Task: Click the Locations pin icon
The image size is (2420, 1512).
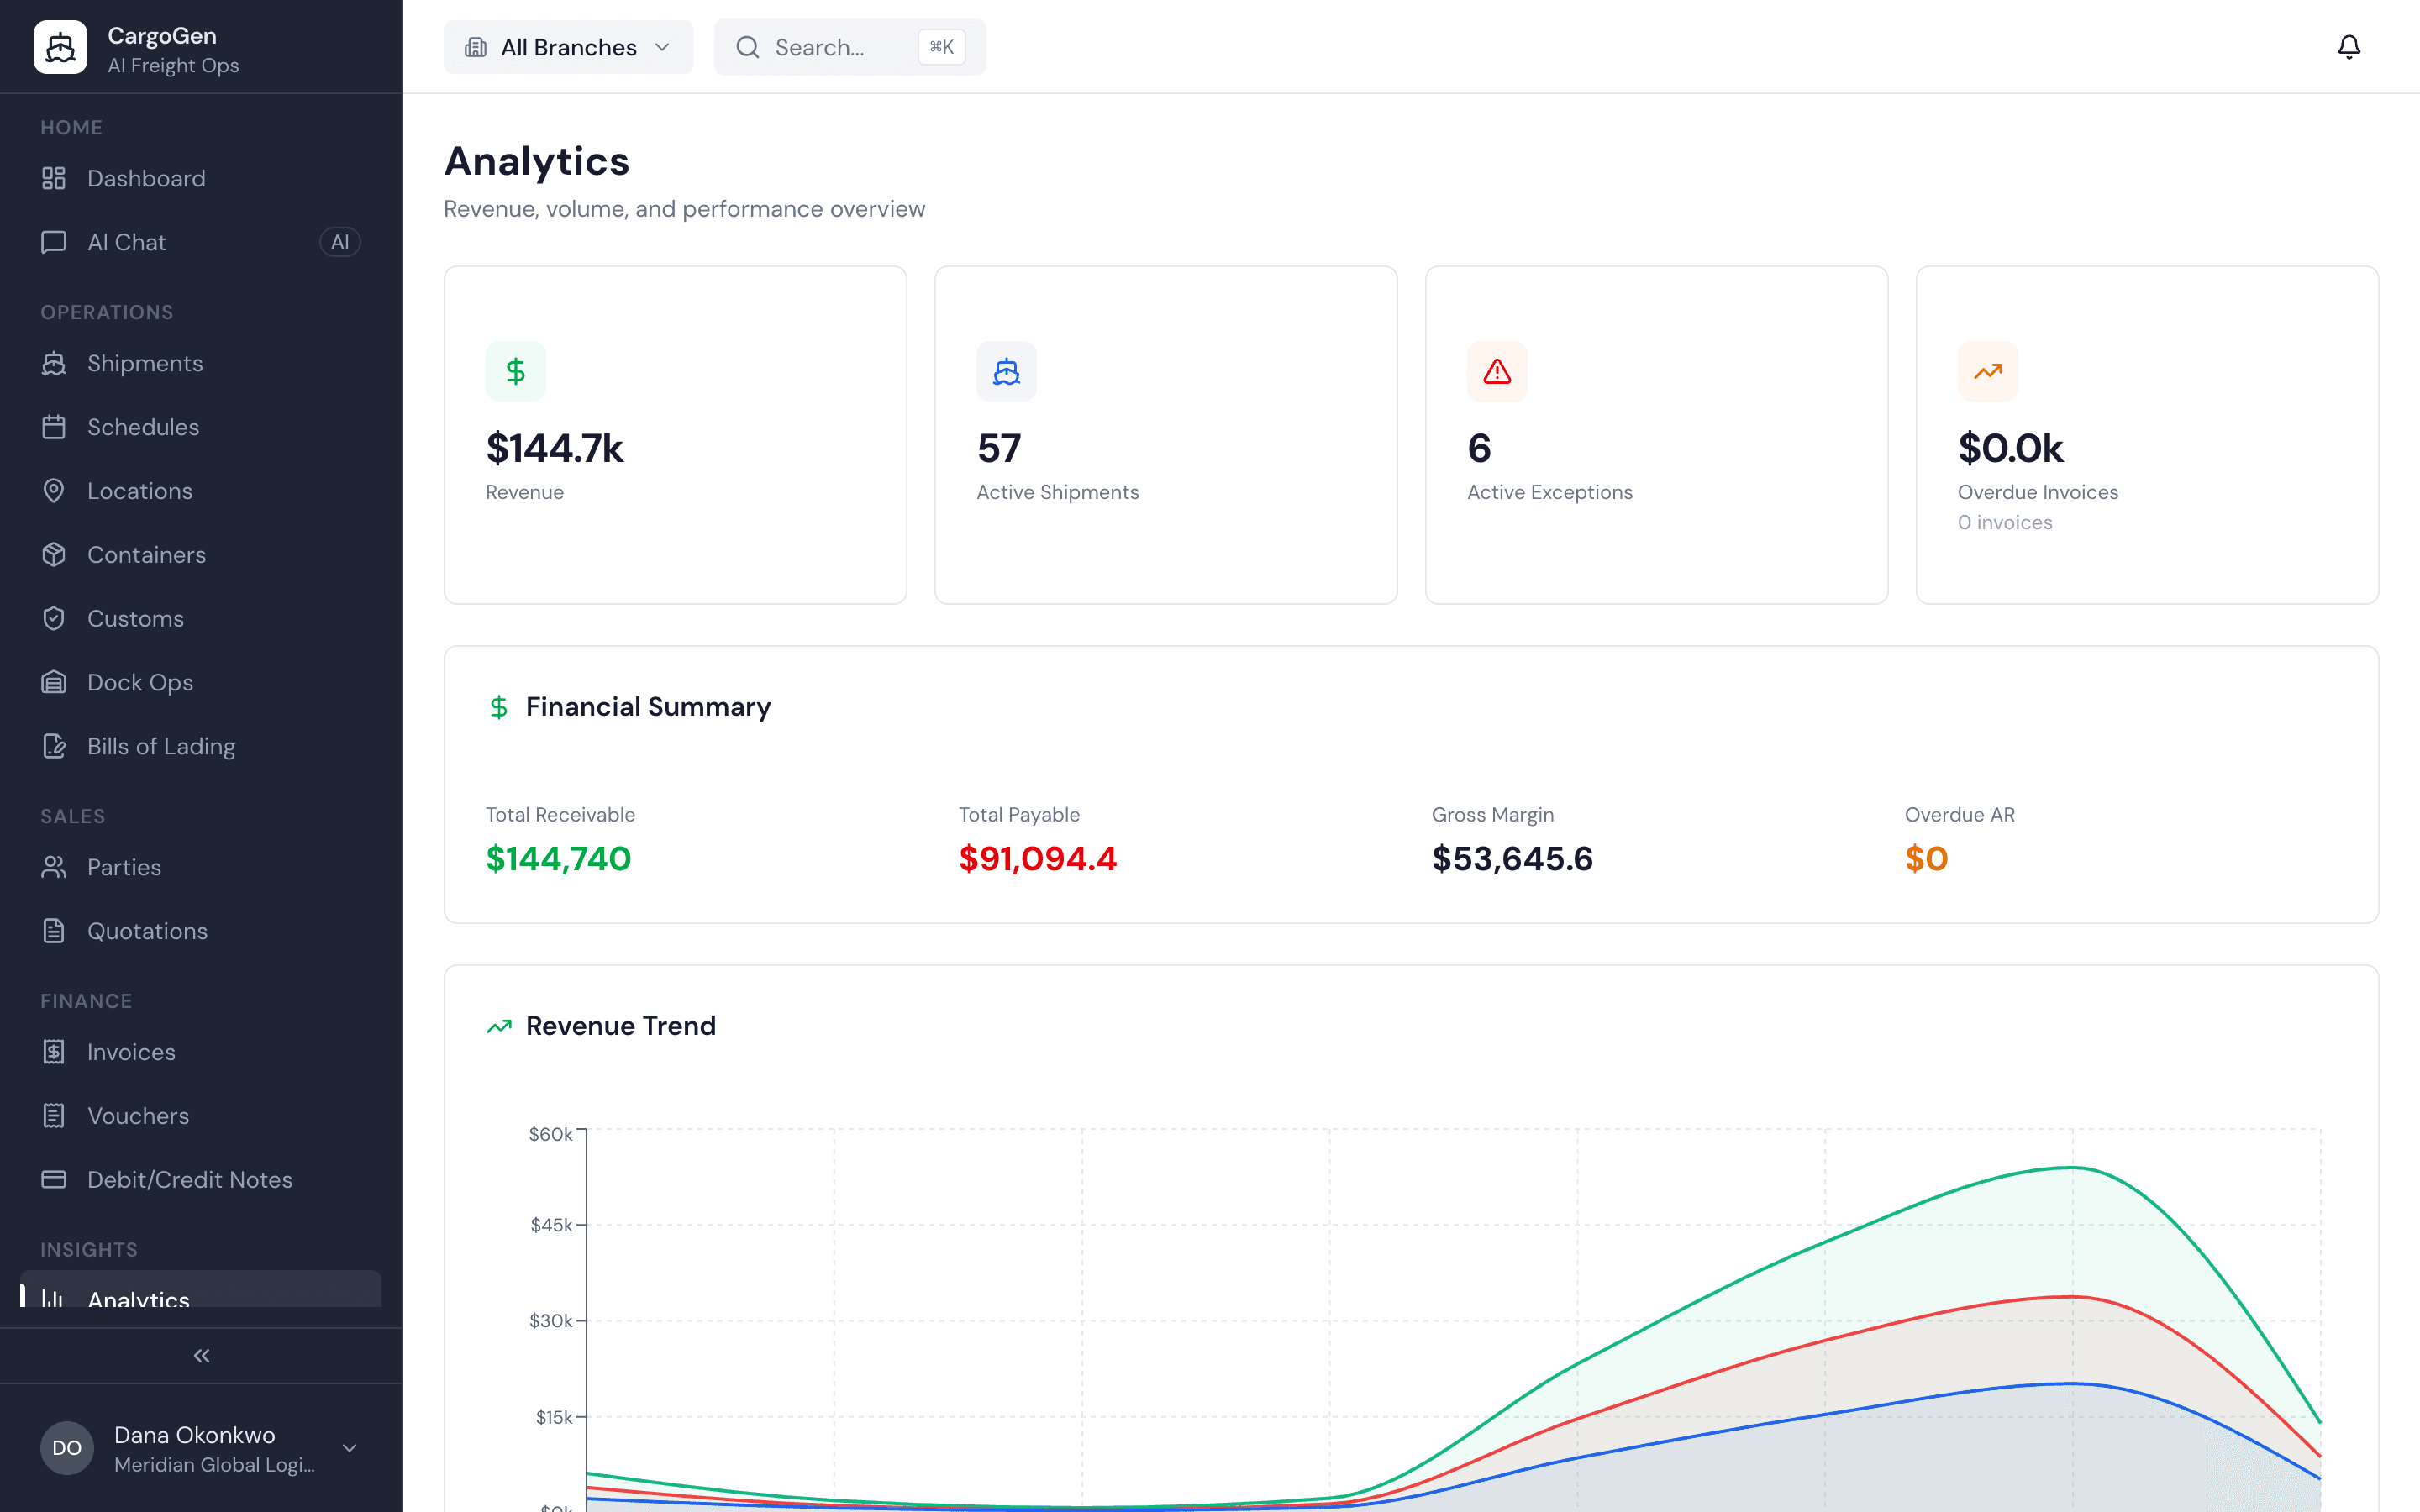Action: tap(54, 491)
